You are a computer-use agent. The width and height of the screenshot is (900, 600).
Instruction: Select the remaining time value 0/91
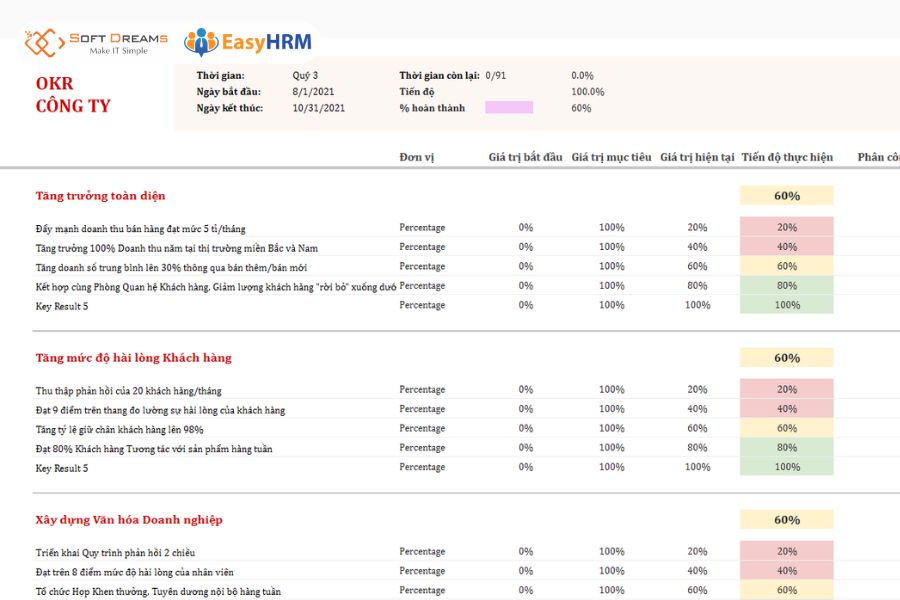[495, 75]
